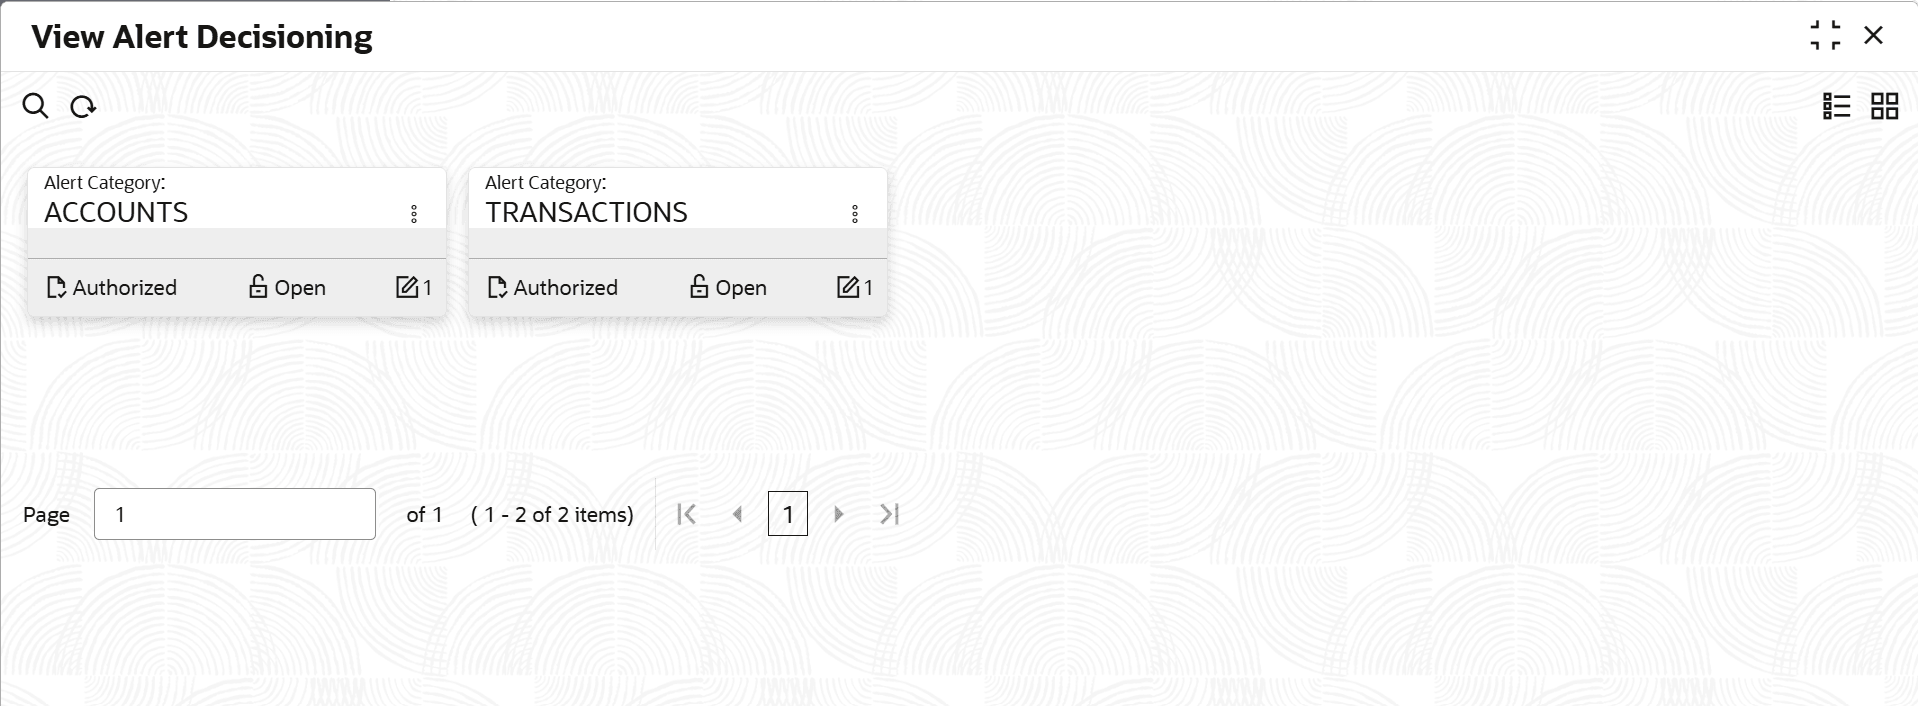
Task: Switch to list view layout
Action: (1836, 106)
